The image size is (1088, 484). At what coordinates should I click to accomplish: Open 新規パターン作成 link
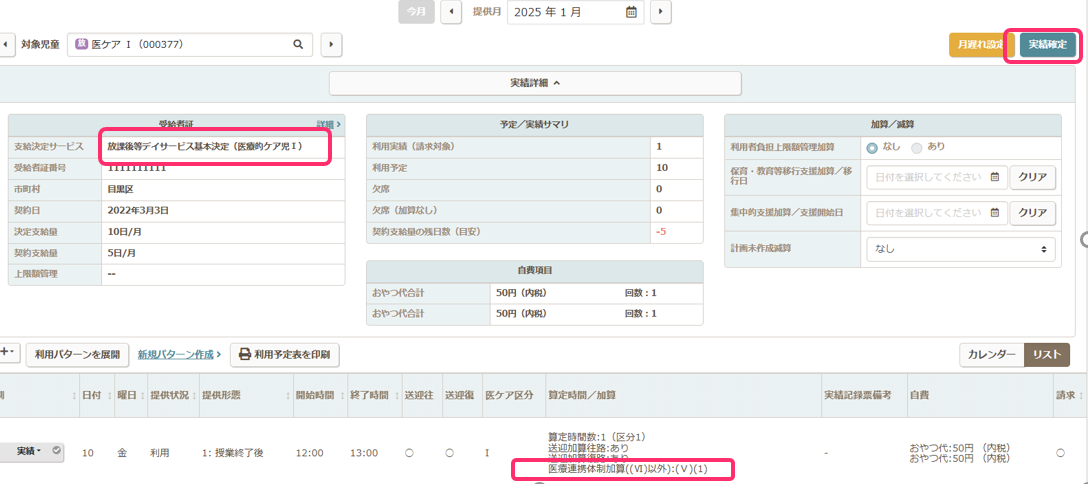179,355
